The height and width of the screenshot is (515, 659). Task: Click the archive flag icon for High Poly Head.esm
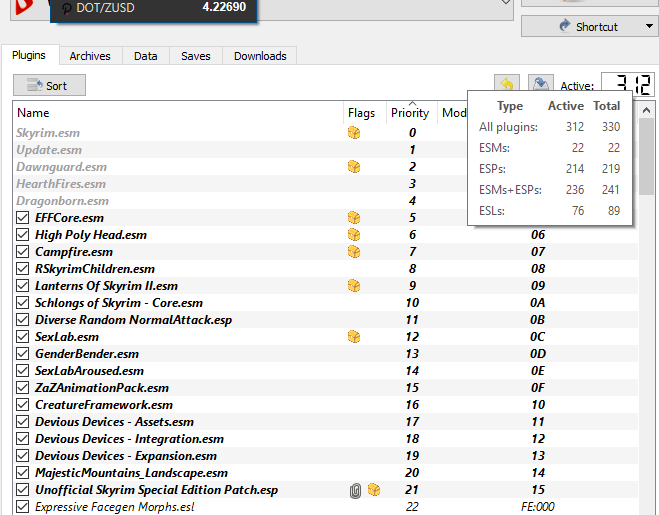(354, 235)
